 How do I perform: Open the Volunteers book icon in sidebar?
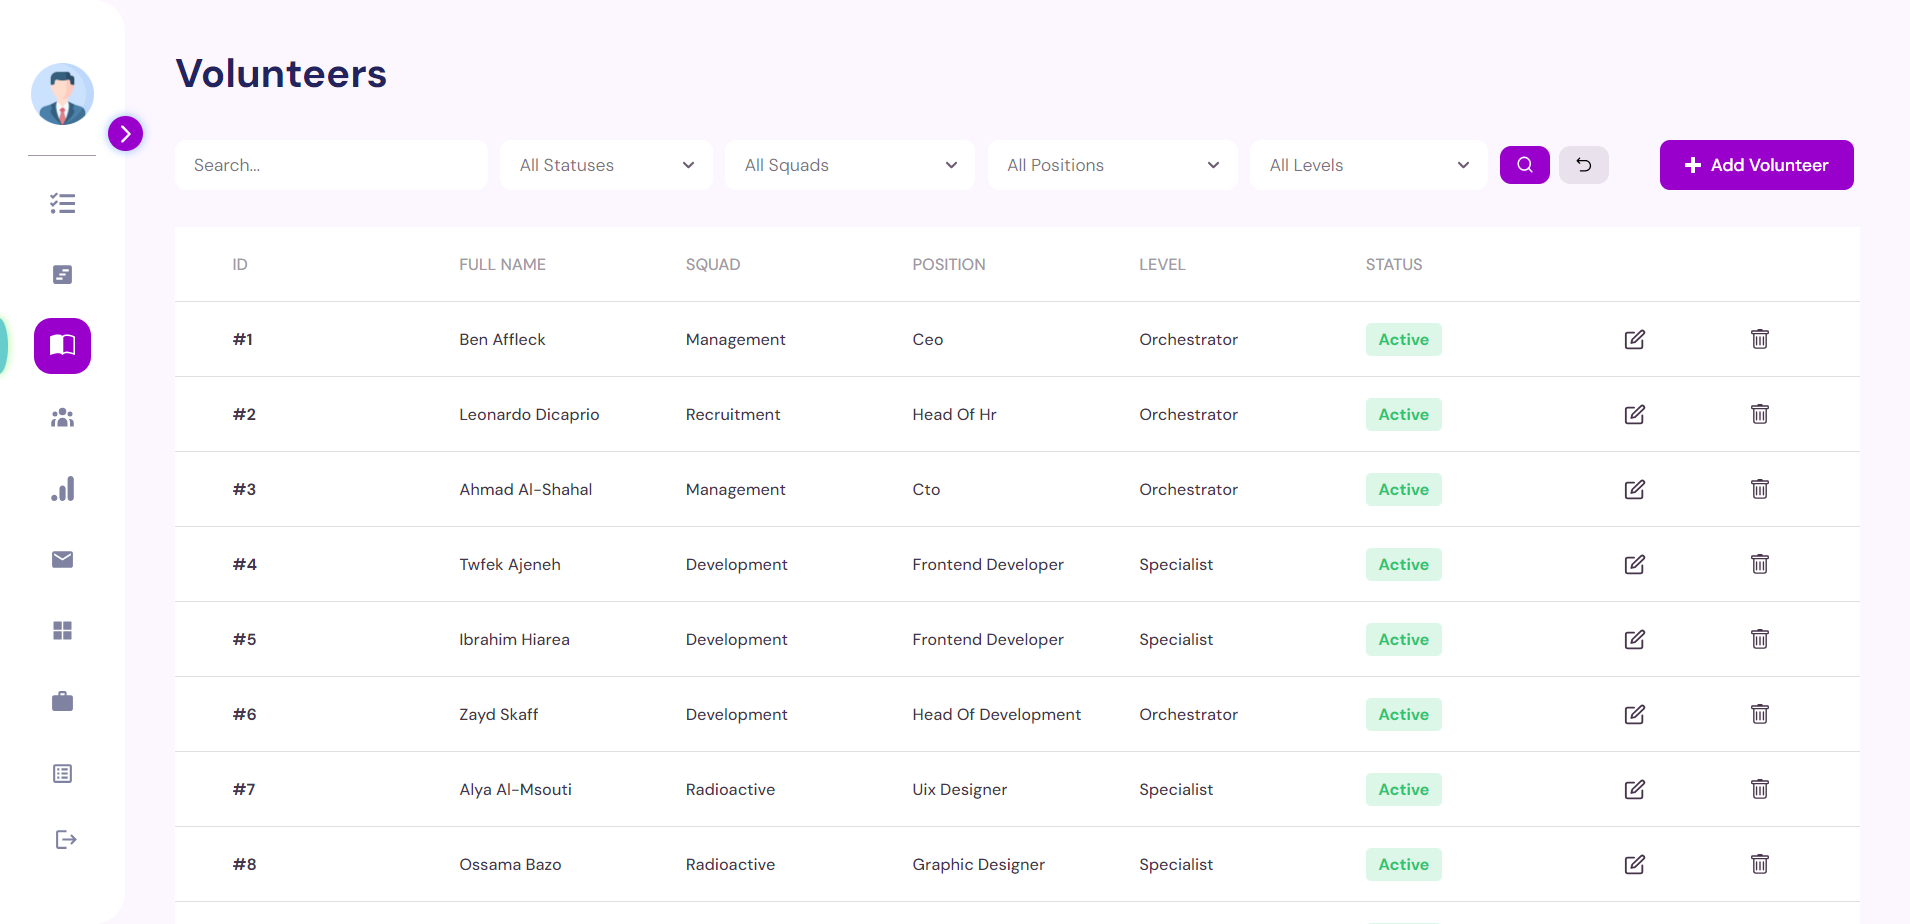coord(62,345)
